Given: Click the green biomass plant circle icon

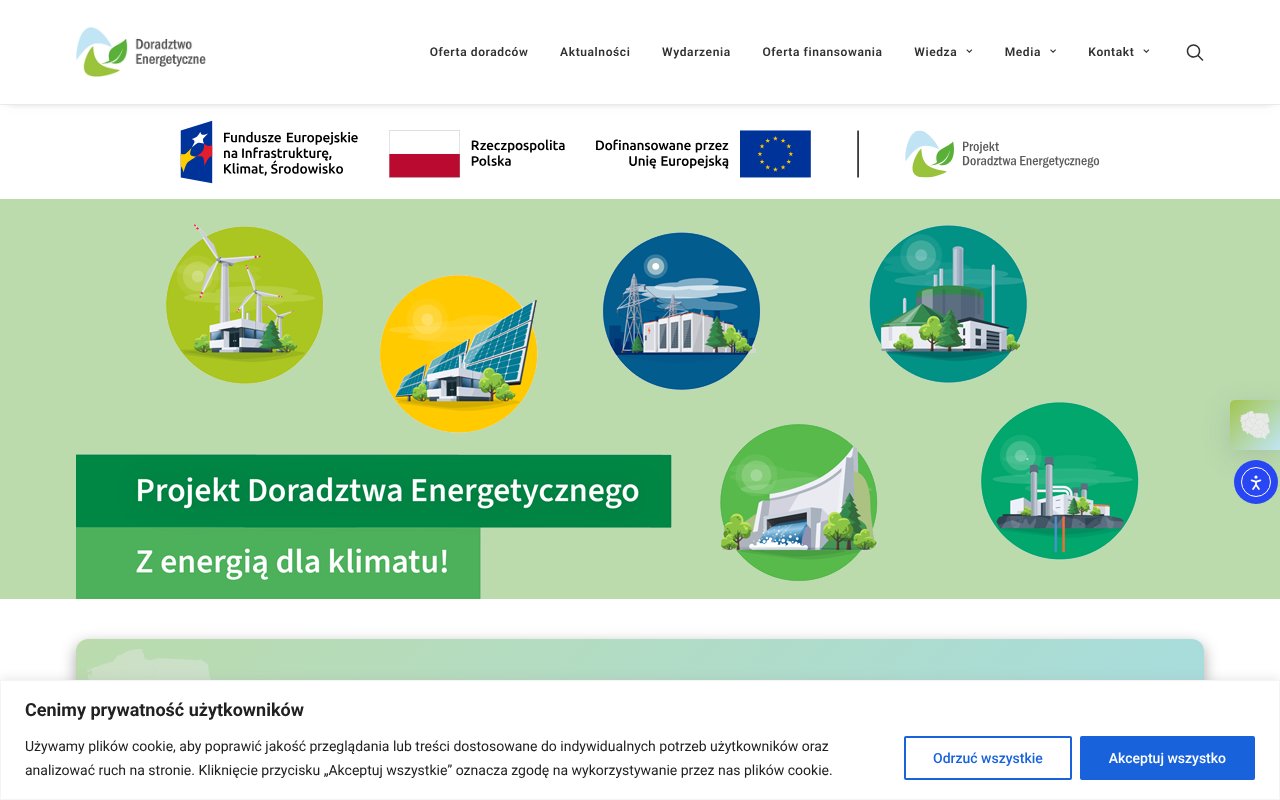Looking at the screenshot, I should tap(948, 303).
